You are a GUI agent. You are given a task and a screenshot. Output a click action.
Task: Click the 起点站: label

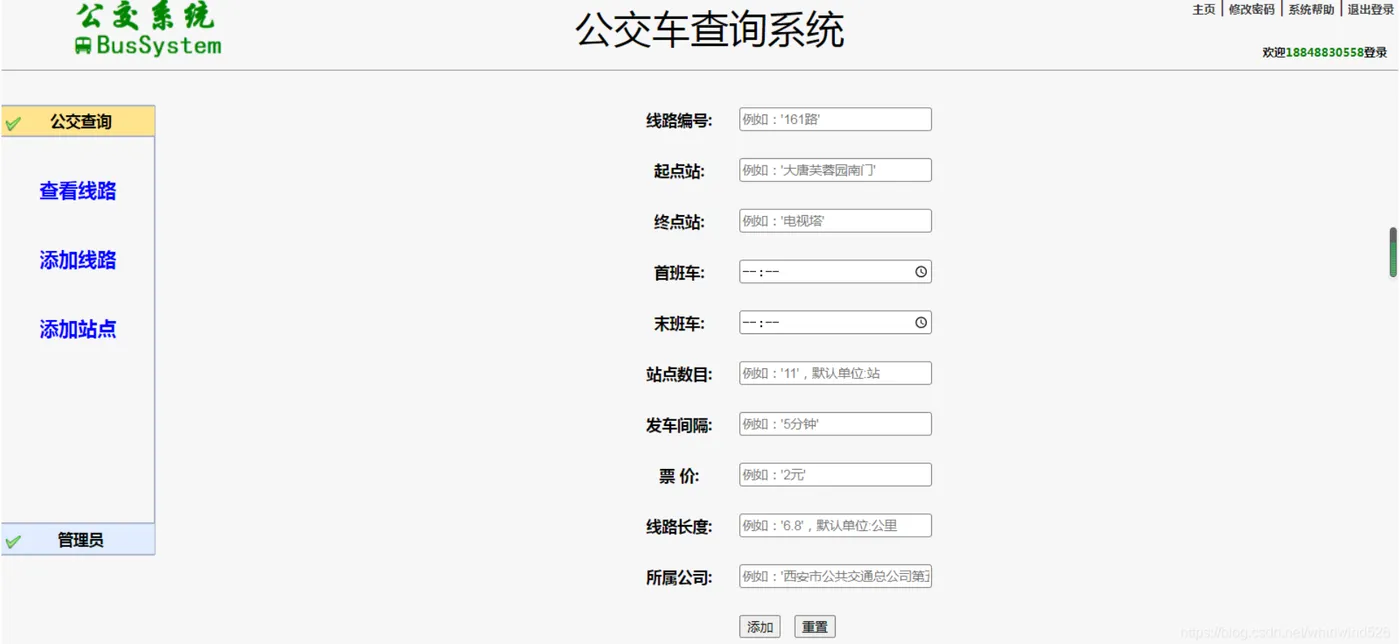point(679,172)
